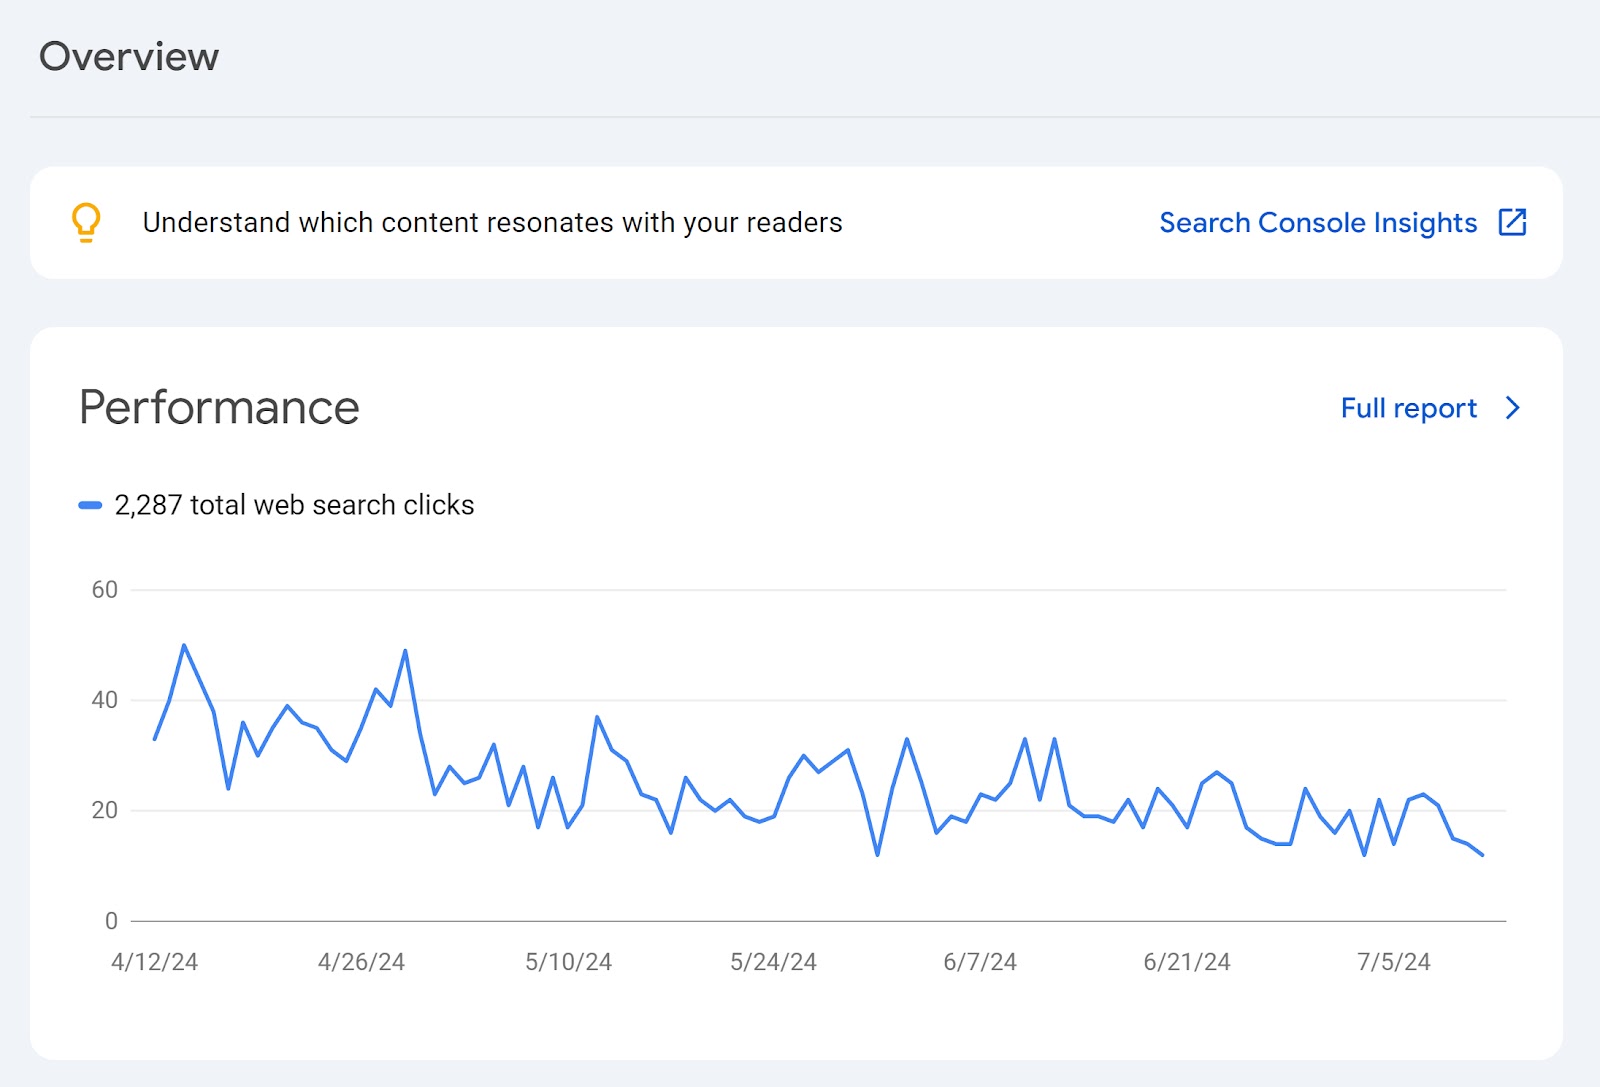Click the highest spike around 4/14/24
Screen dimensions: 1600x1087
[185, 646]
